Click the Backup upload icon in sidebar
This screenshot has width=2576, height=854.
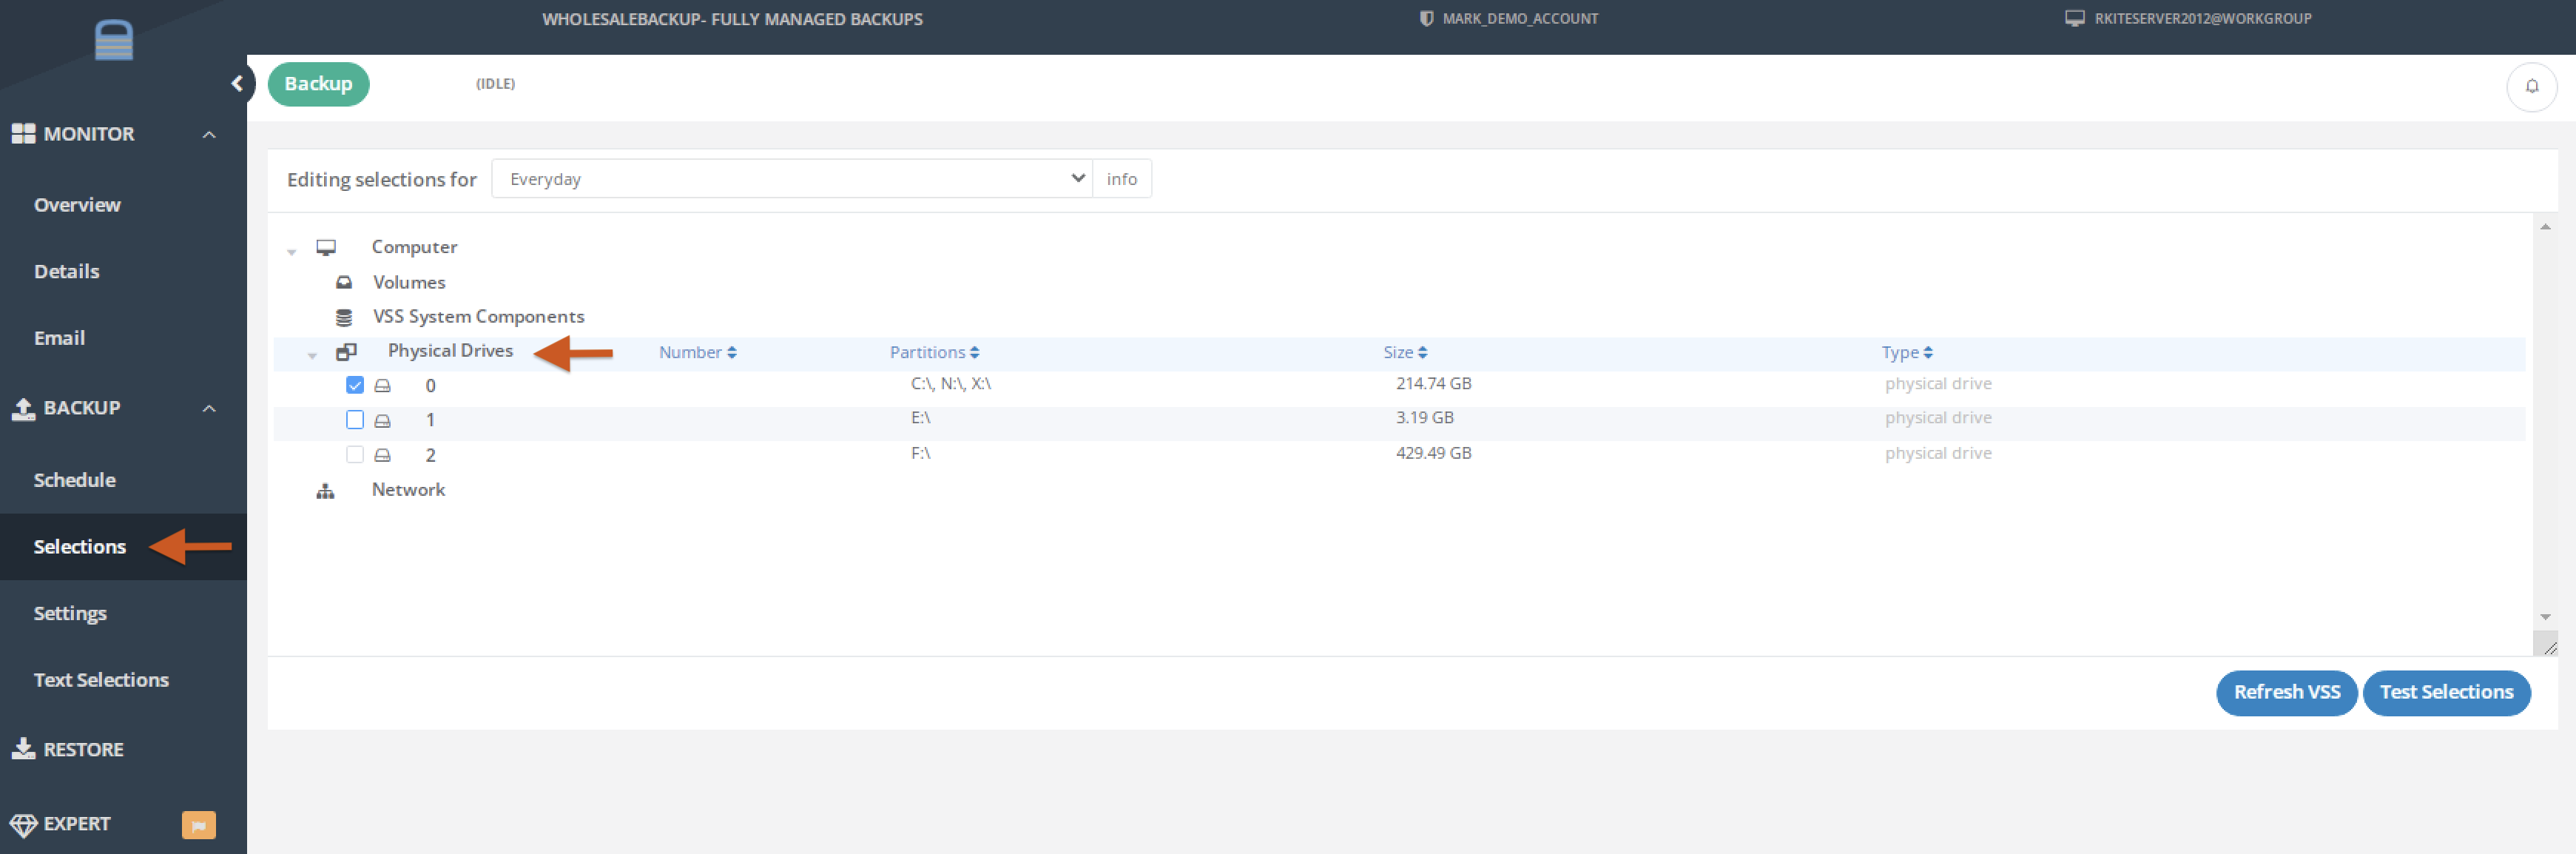pos(23,408)
